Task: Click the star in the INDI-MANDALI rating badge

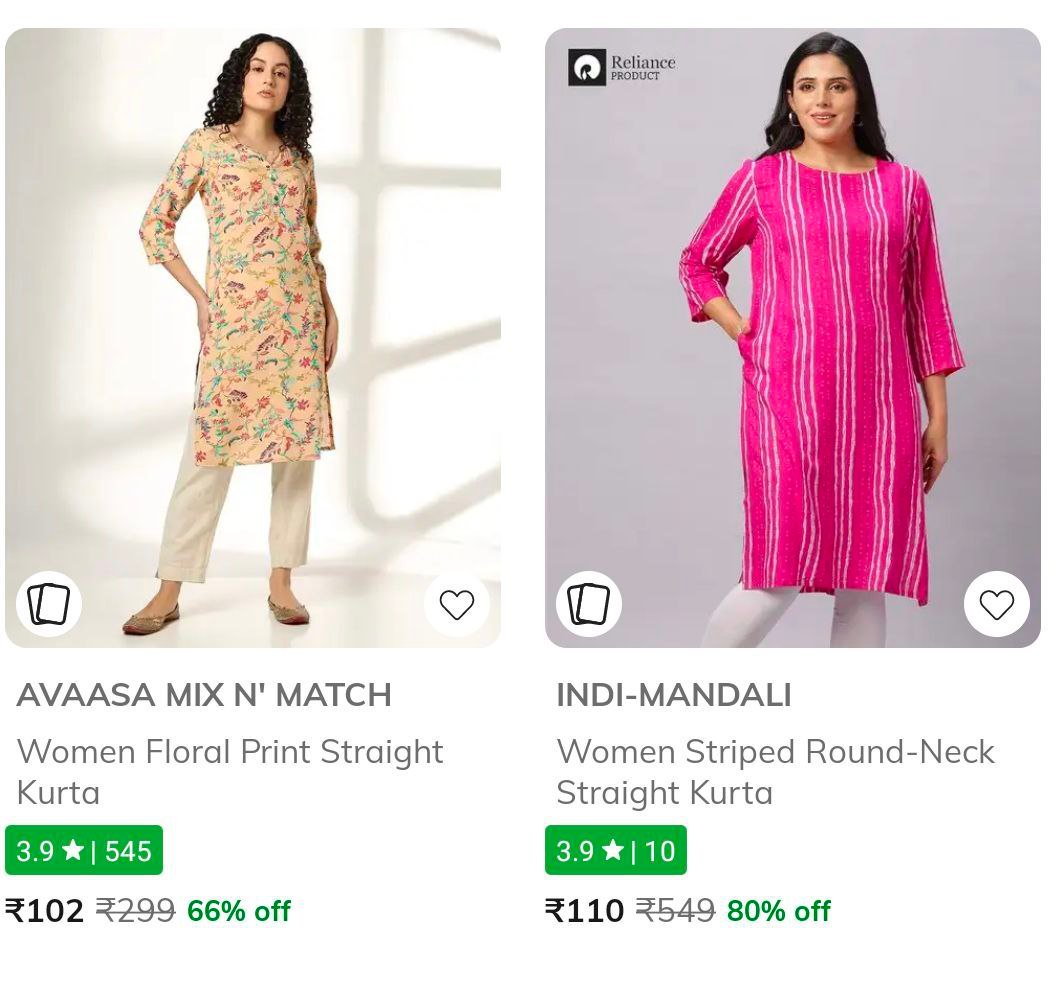Action: (614, 850)
